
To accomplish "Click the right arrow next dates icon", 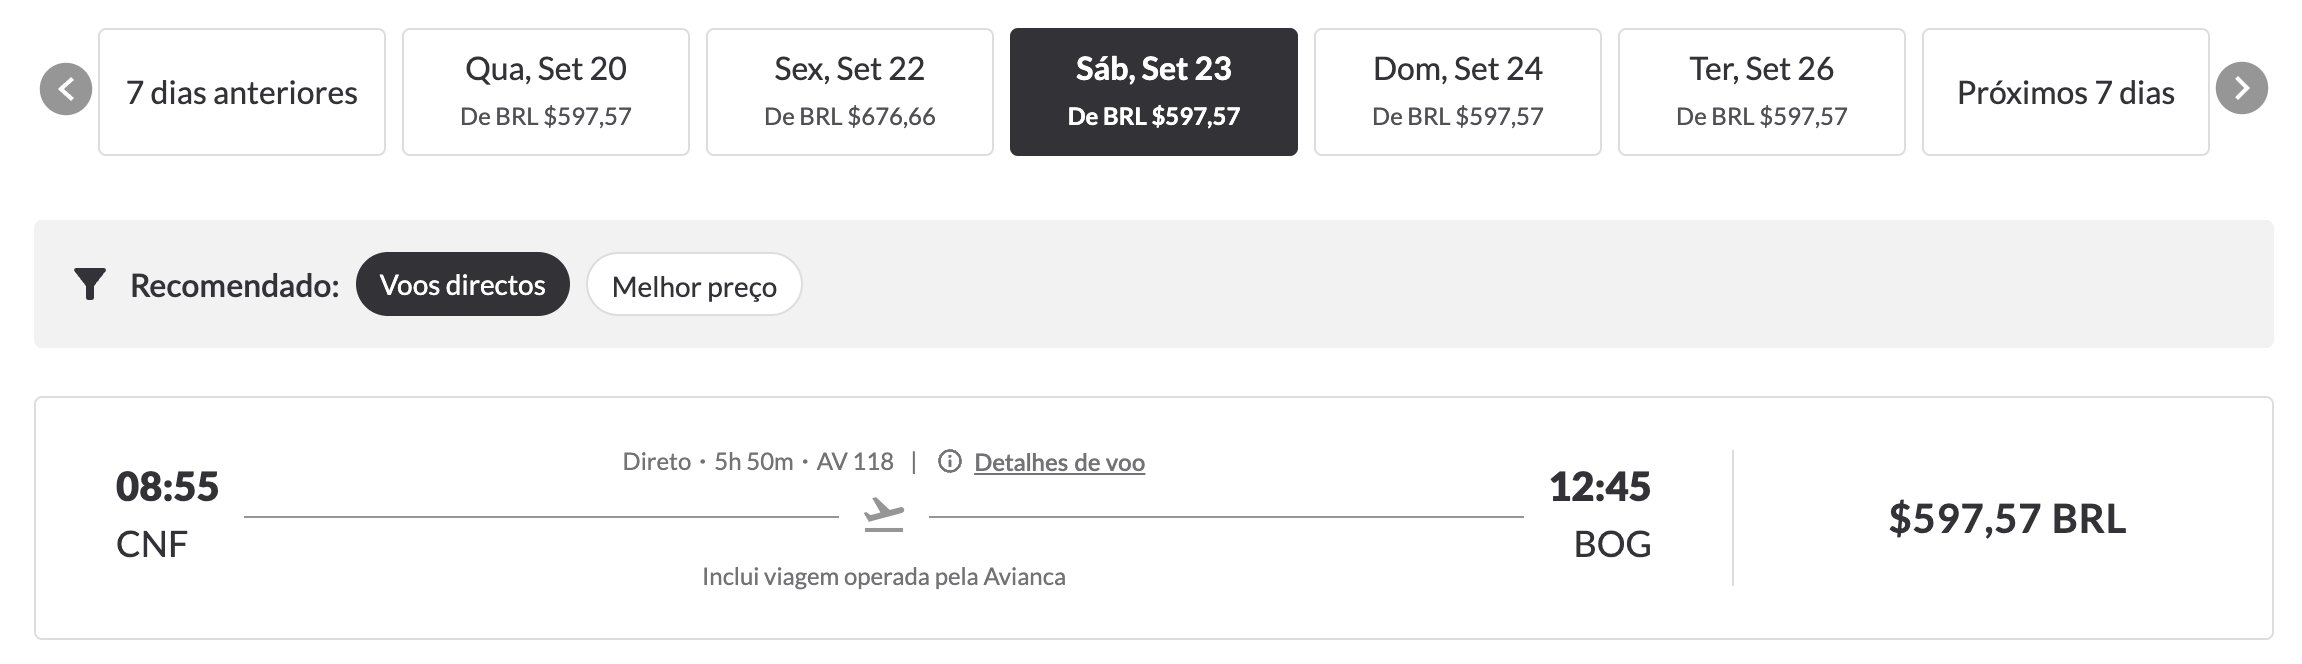I will (2241, 89).
